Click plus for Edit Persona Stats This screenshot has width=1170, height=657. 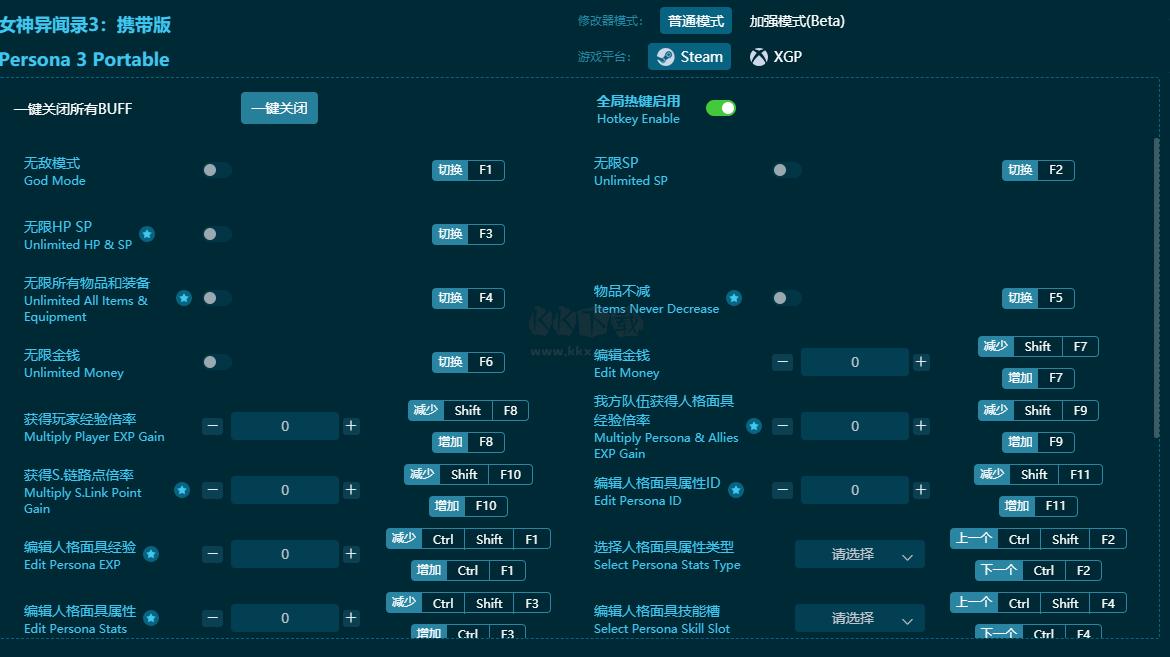(351, 618)
